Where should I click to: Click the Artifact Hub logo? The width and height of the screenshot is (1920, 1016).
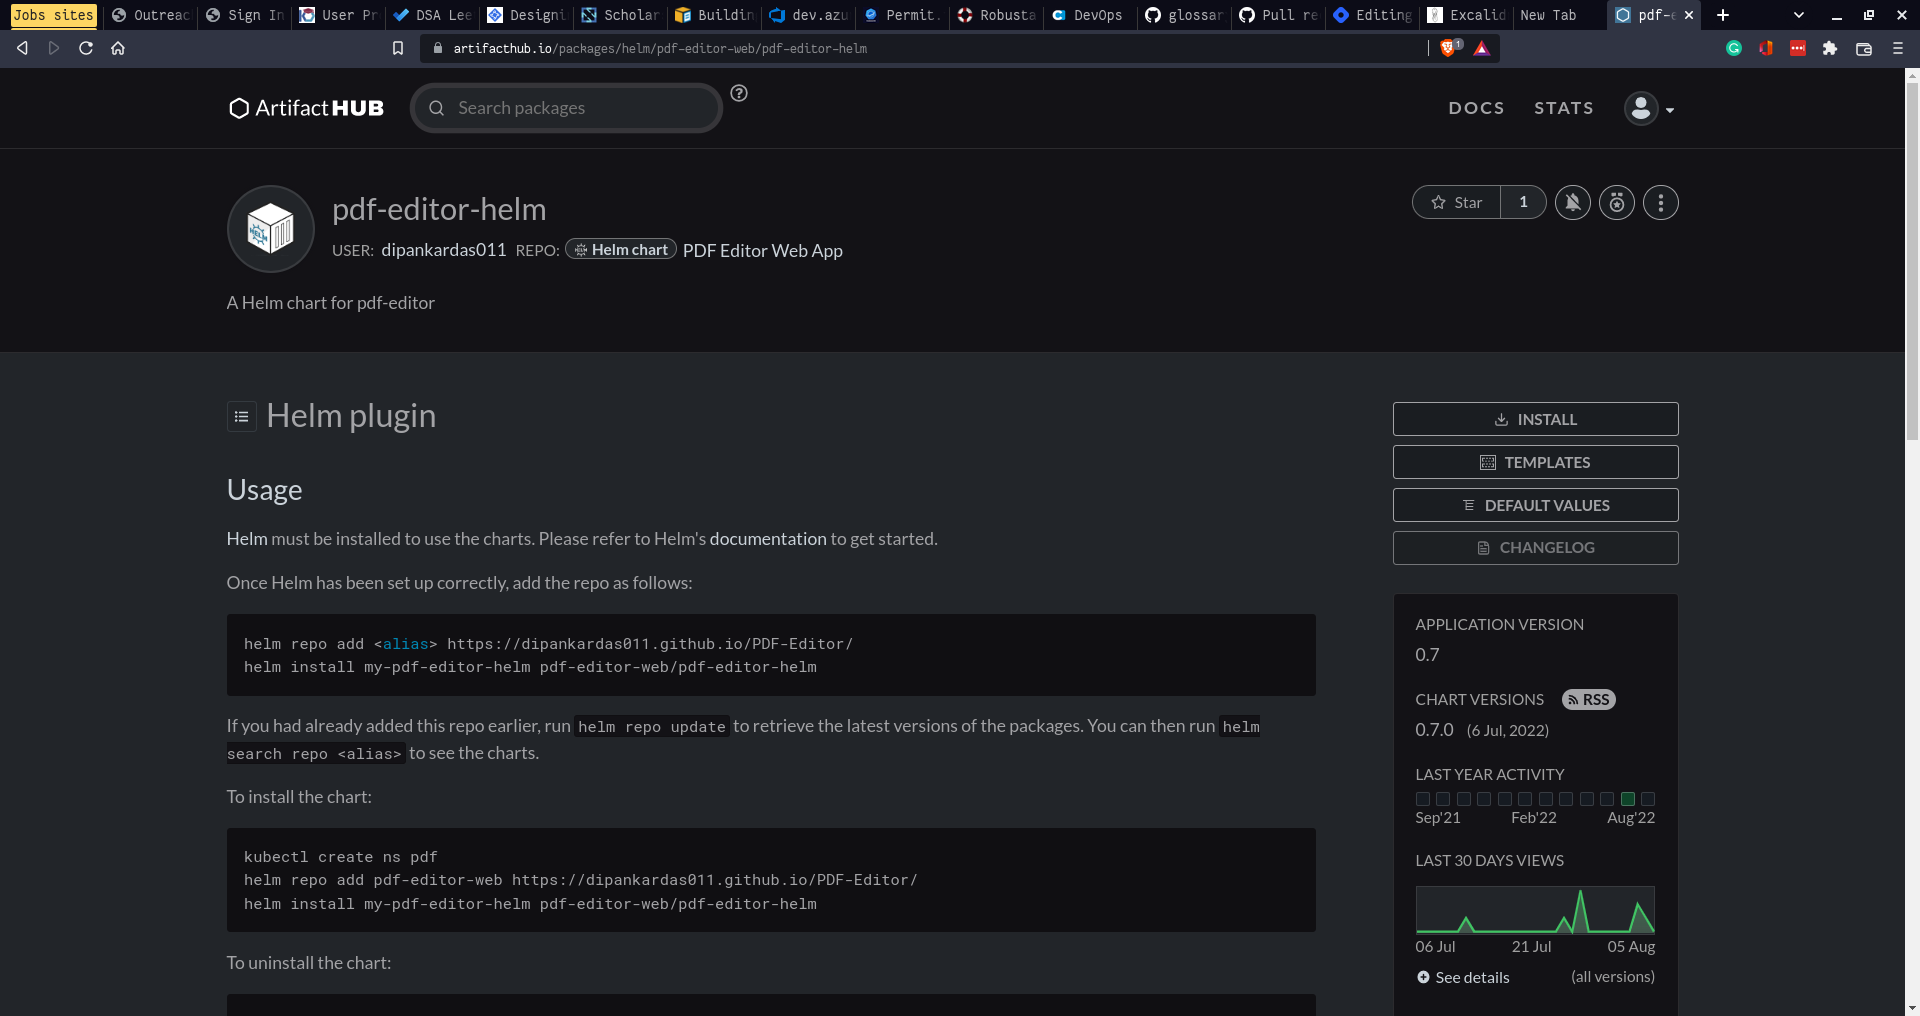click(x=306, y=108)
